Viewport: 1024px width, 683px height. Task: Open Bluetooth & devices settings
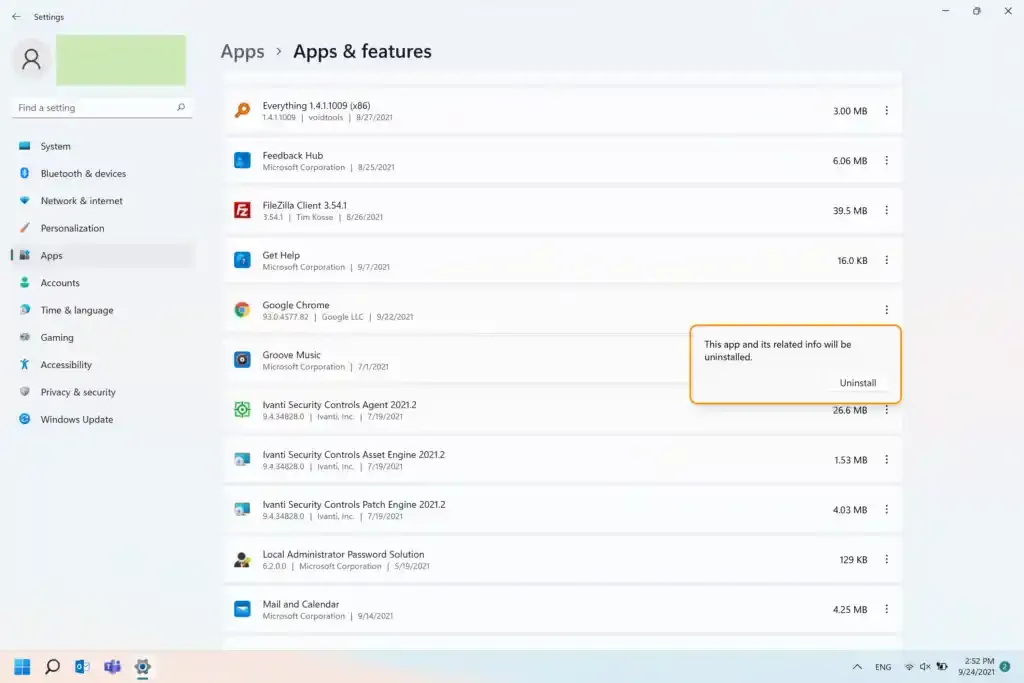(103, 174)
